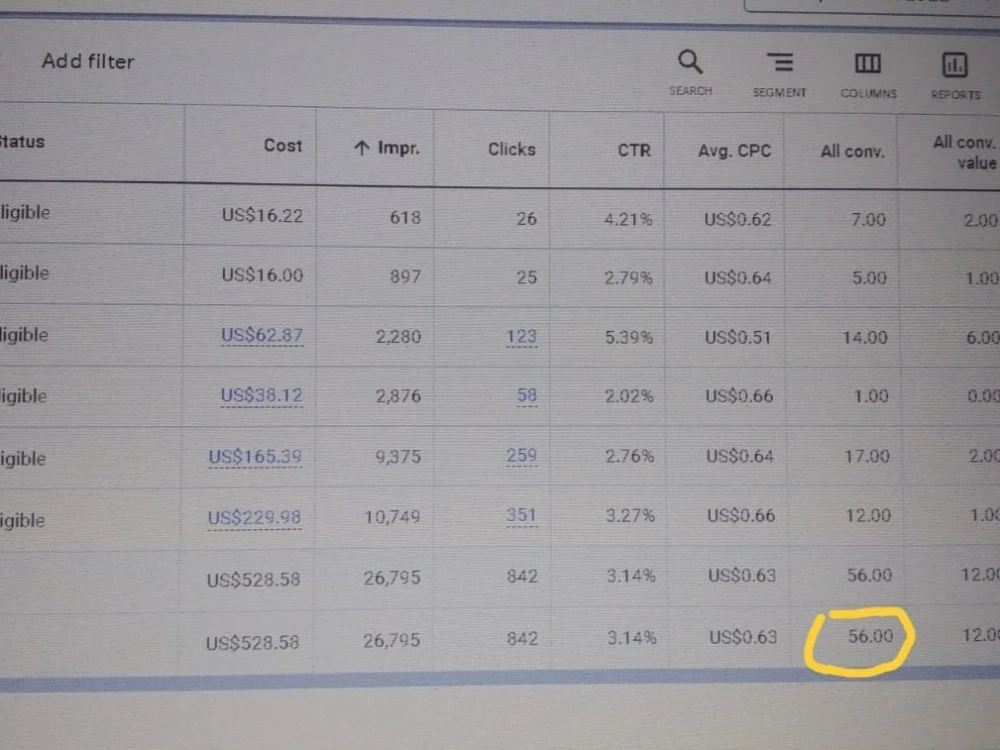Viewport: 1000px width, 750px height.
Task: Select the 2.02% CTR cell
Action: tap(629, 396)
